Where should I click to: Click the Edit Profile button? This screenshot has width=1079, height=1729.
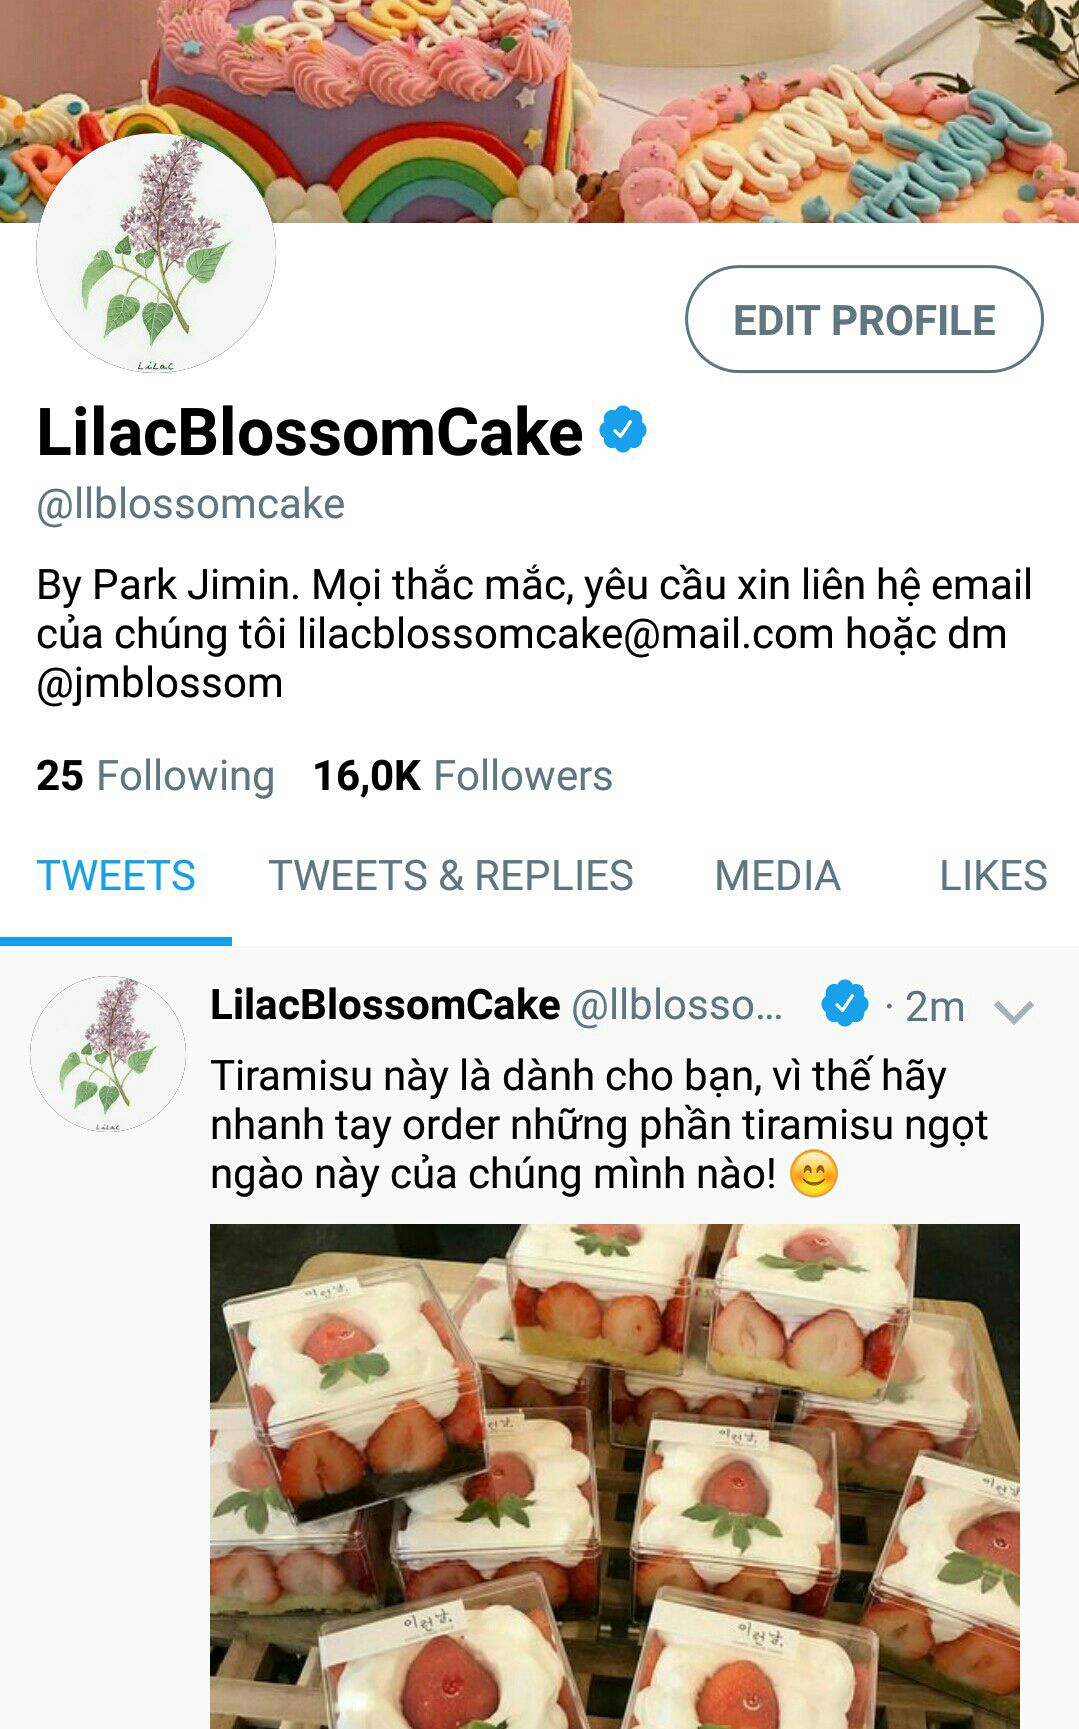tap(864, 319)
